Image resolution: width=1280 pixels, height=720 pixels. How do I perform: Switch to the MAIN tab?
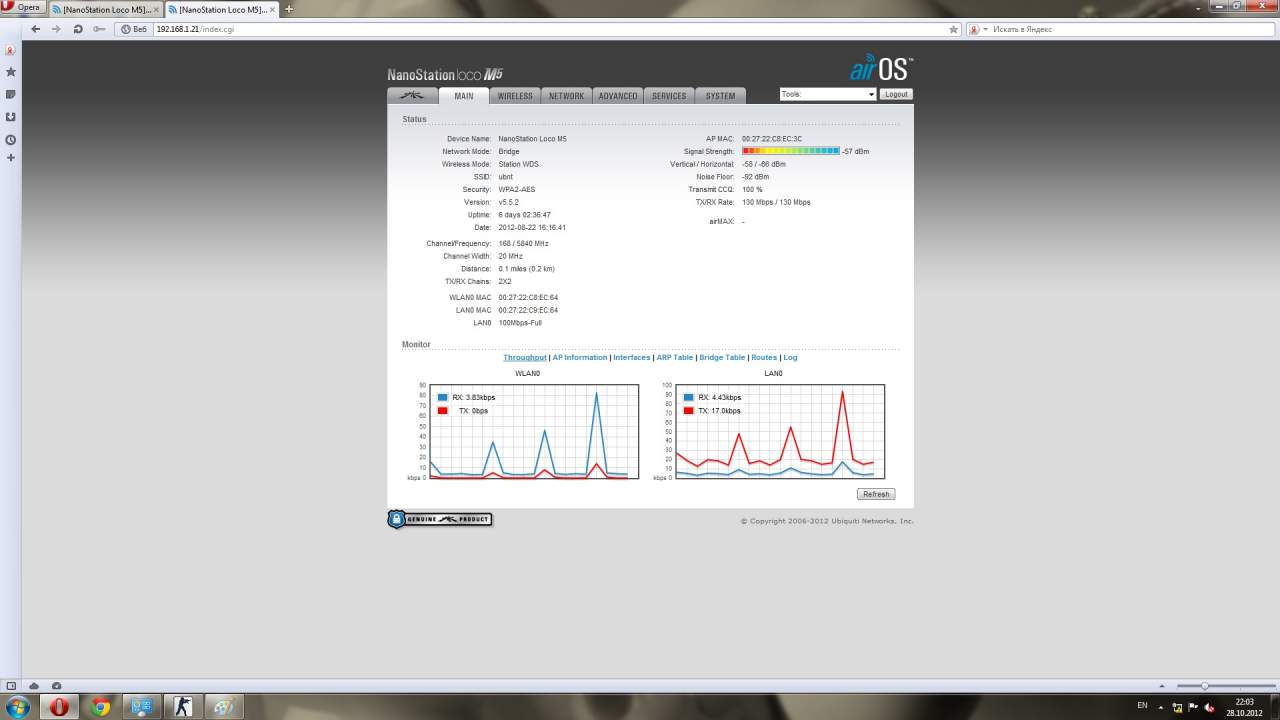[x=464, y=96]
